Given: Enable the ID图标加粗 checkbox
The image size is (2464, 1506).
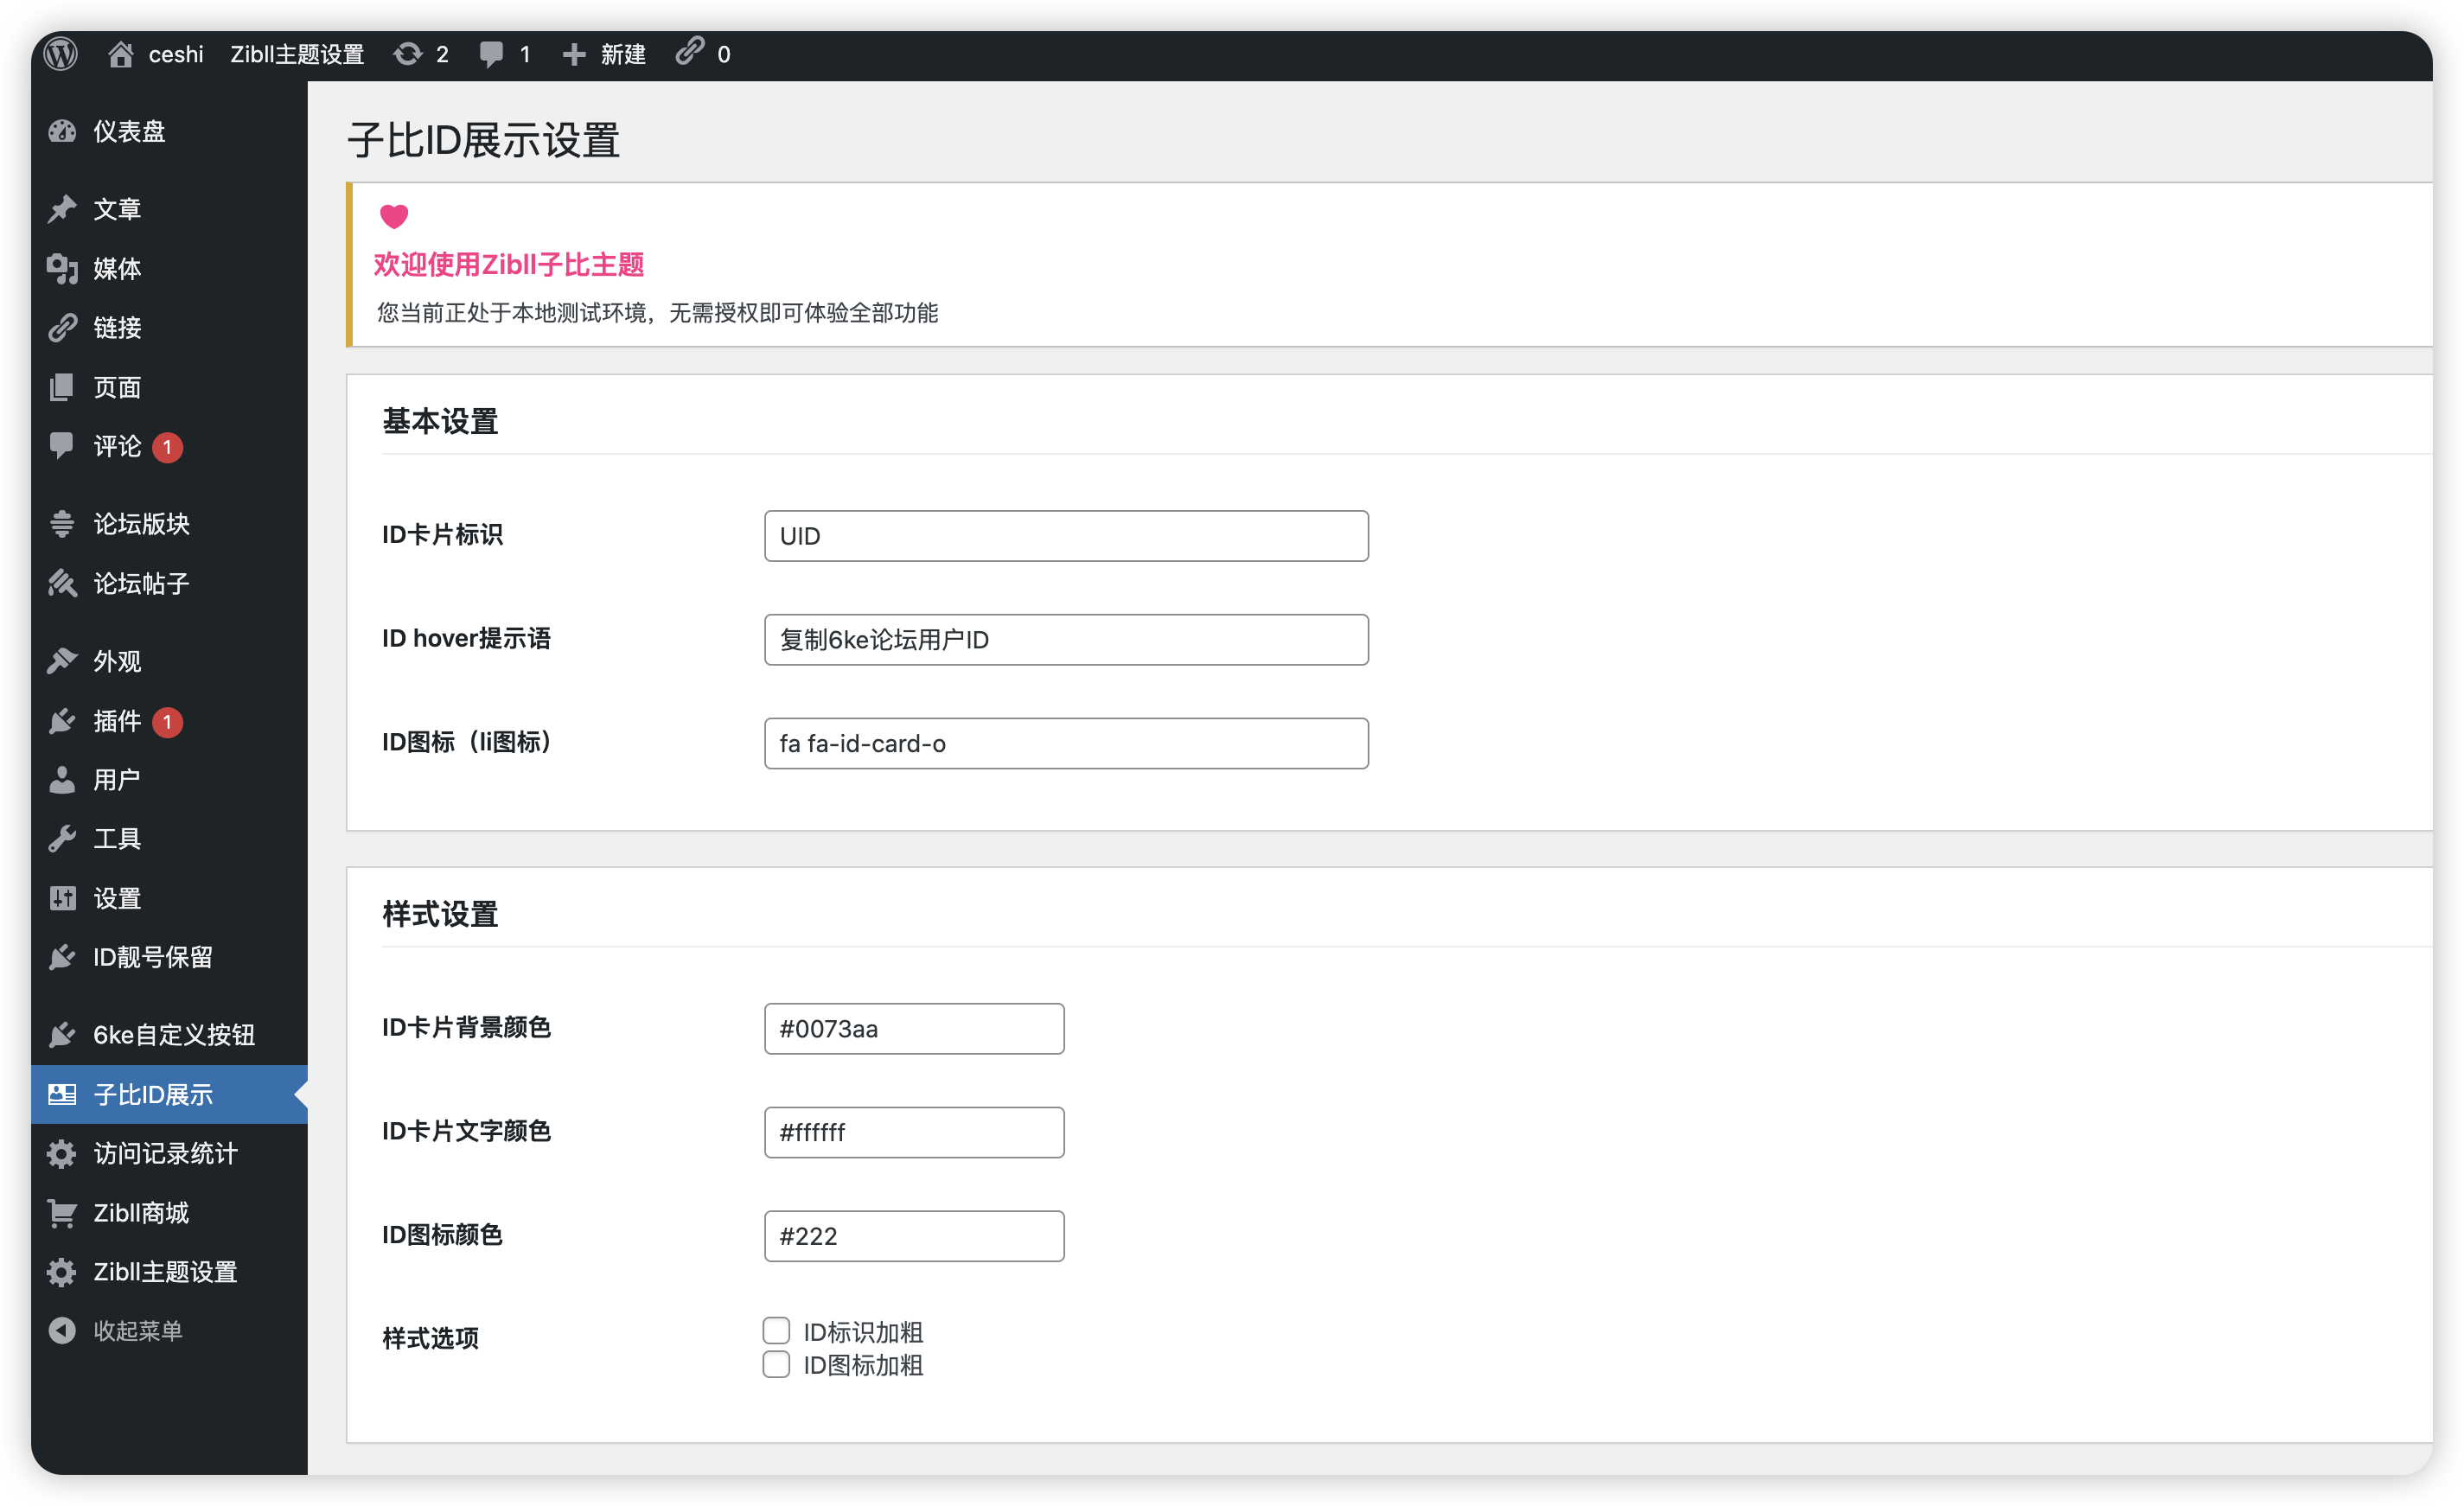Looking at the screenshot, I should pyautogui.click(x=777, y=1364).
